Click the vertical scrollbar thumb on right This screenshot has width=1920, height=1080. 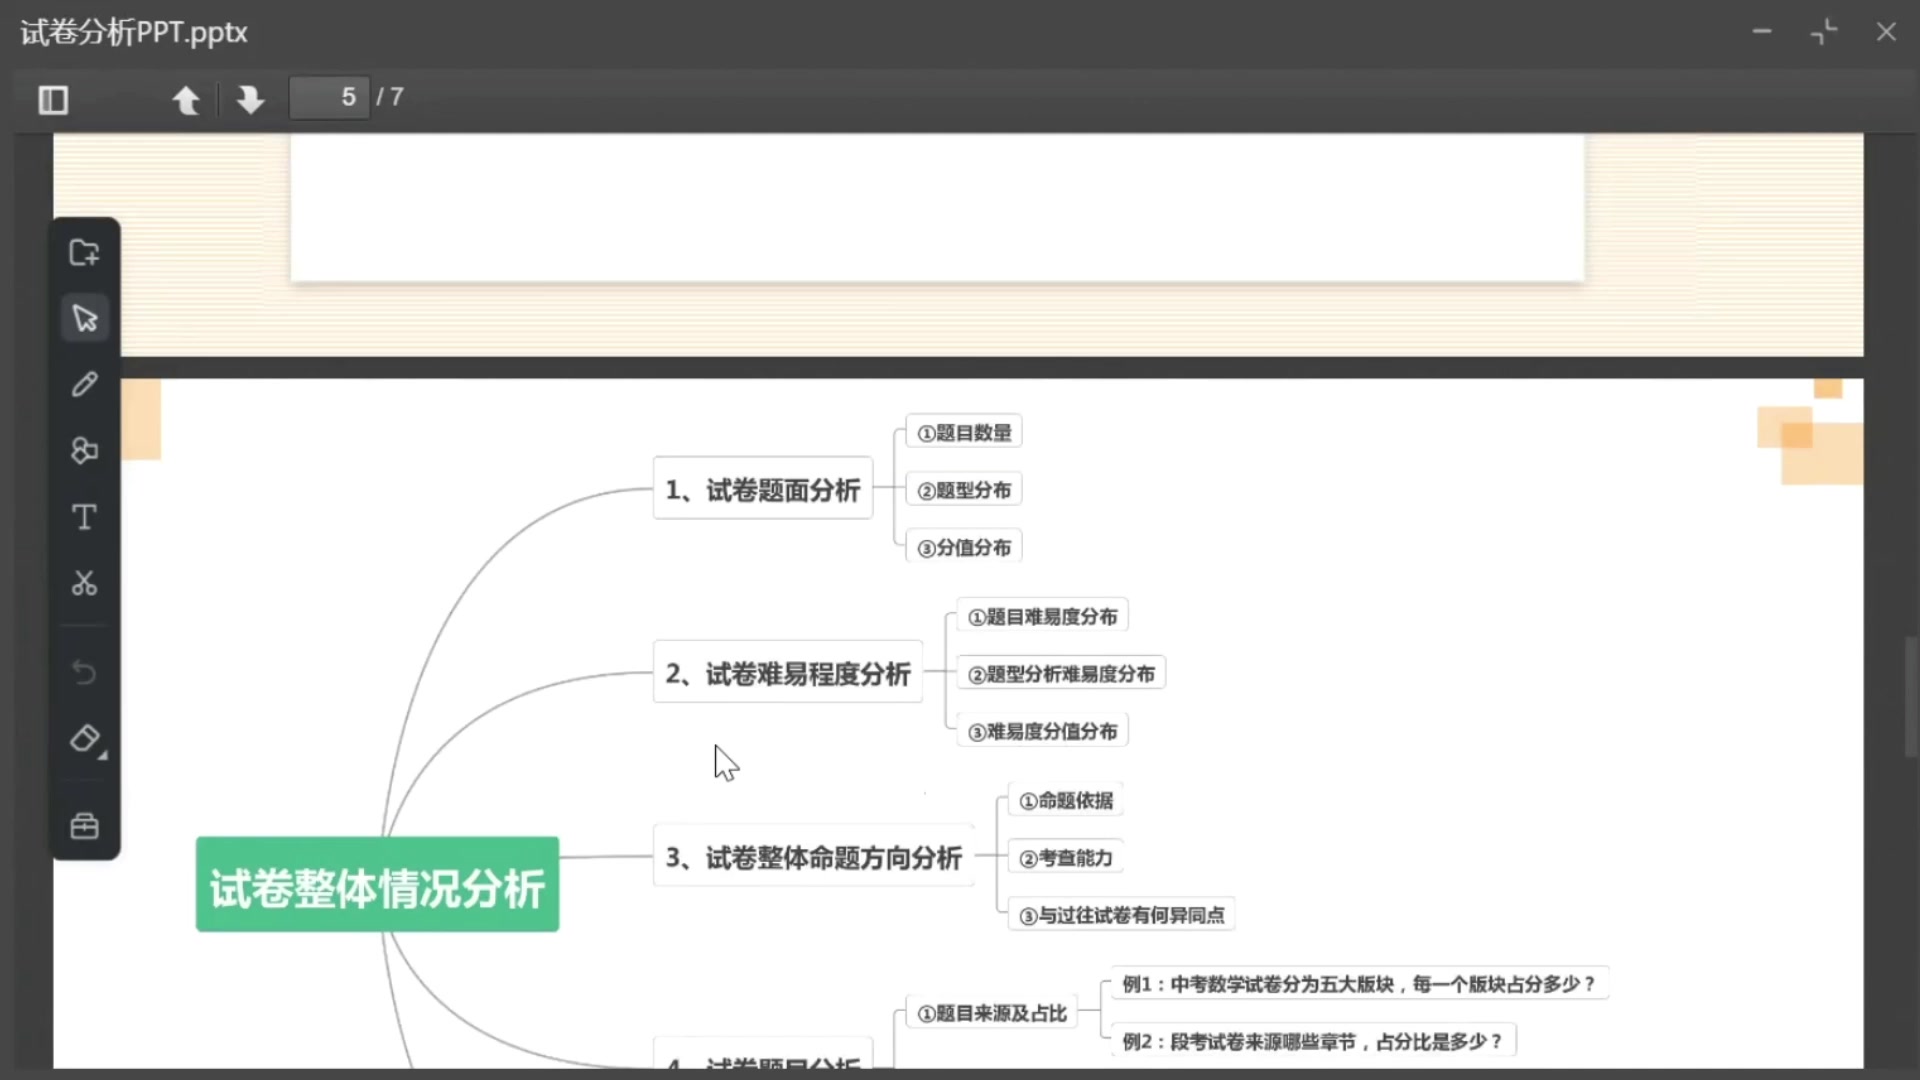pos(1911,697)
